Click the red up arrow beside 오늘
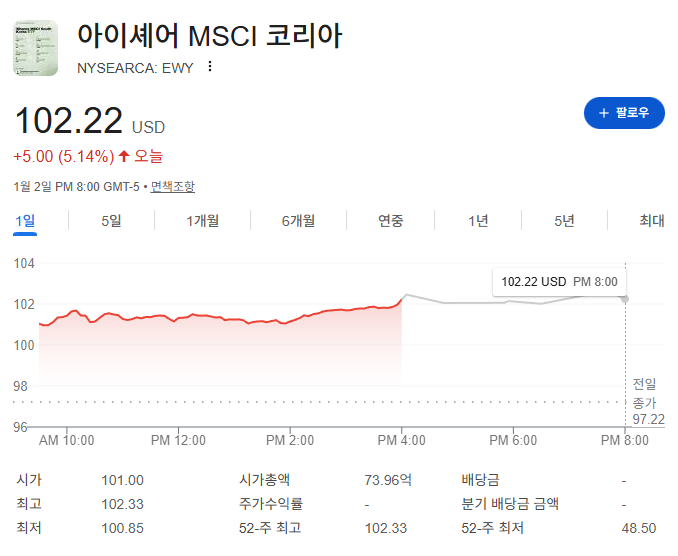This screenshot has height=556, width=678. click(124, 156)
